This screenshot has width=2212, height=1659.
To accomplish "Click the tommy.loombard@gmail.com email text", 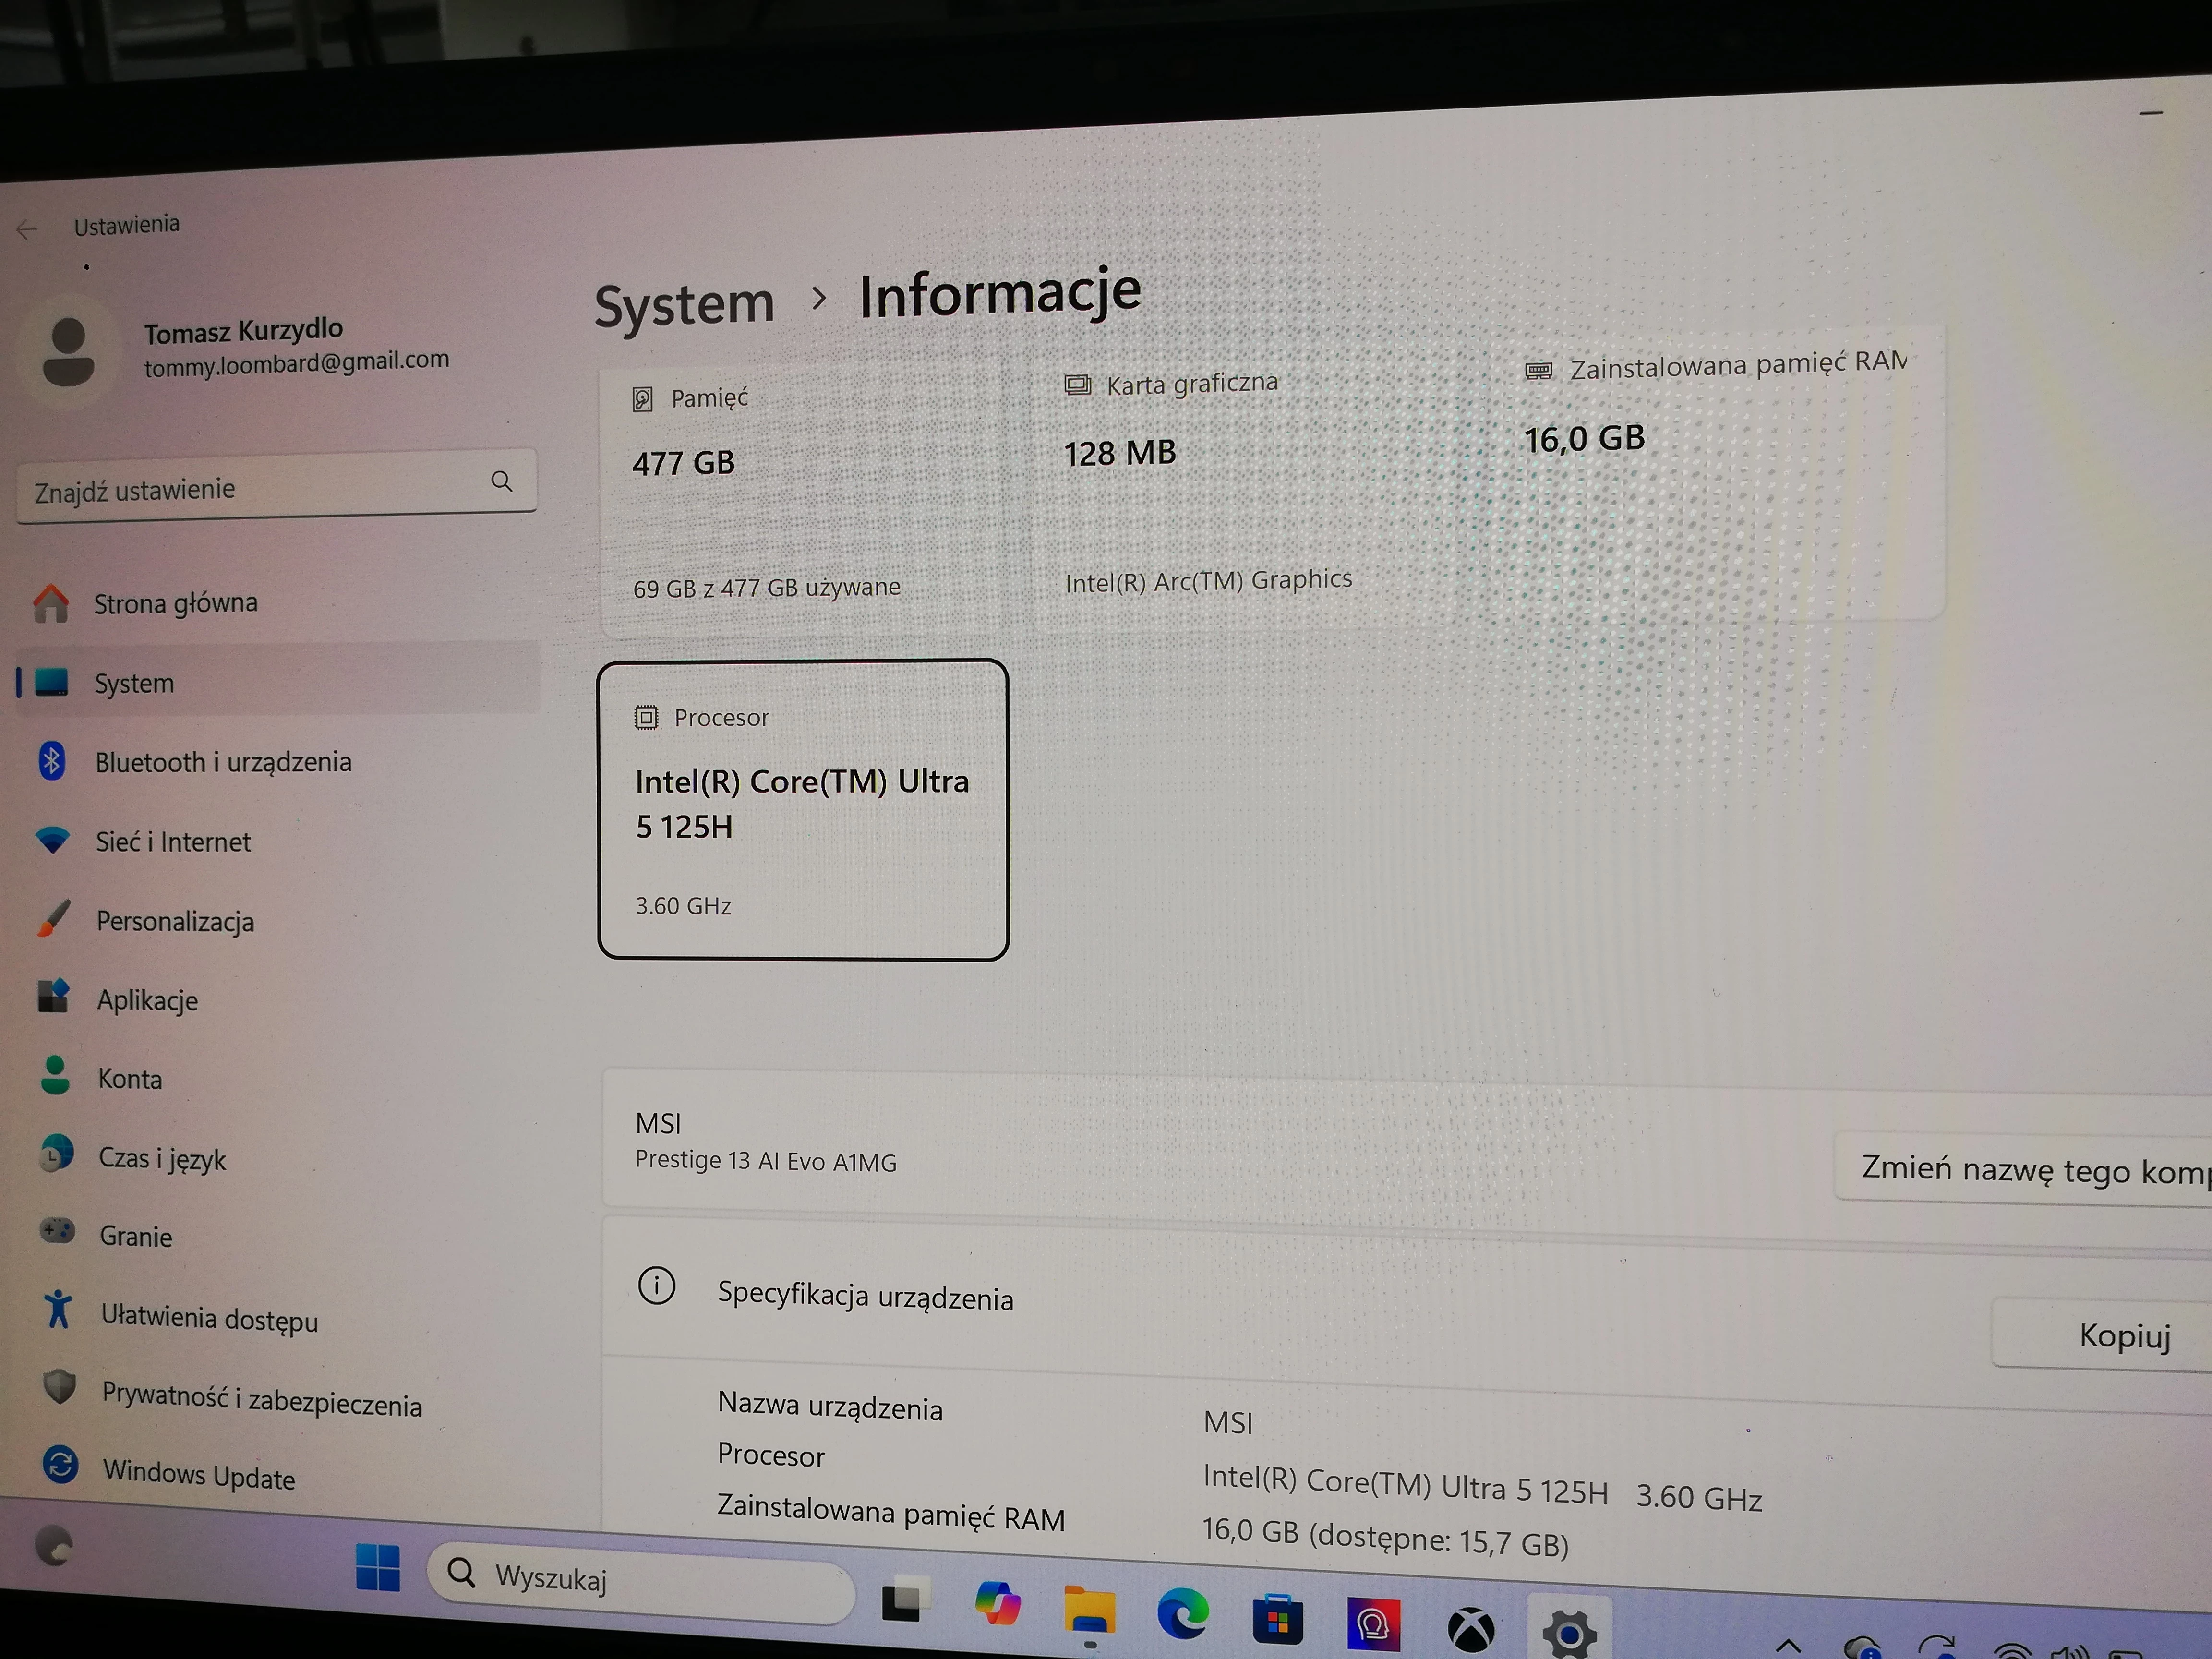I will point(296,363).
